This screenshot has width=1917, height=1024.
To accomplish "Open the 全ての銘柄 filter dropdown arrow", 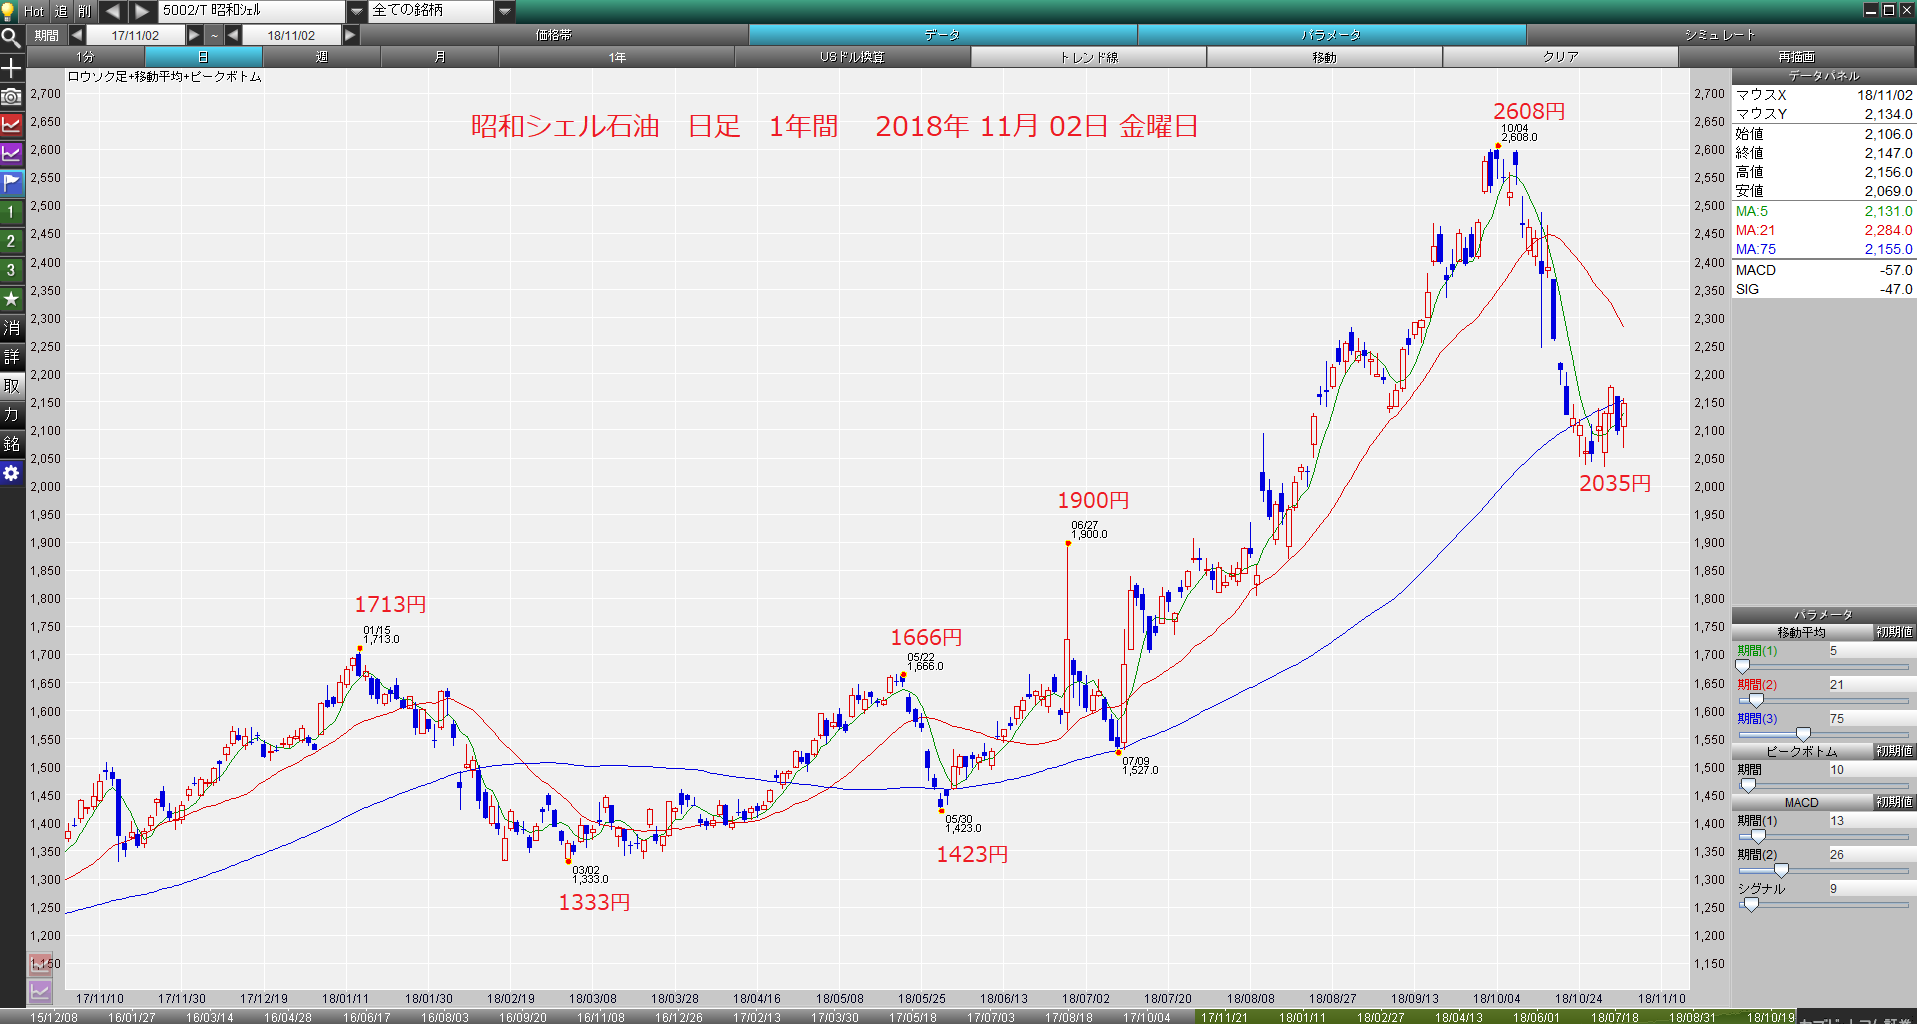I will point(505,11).
